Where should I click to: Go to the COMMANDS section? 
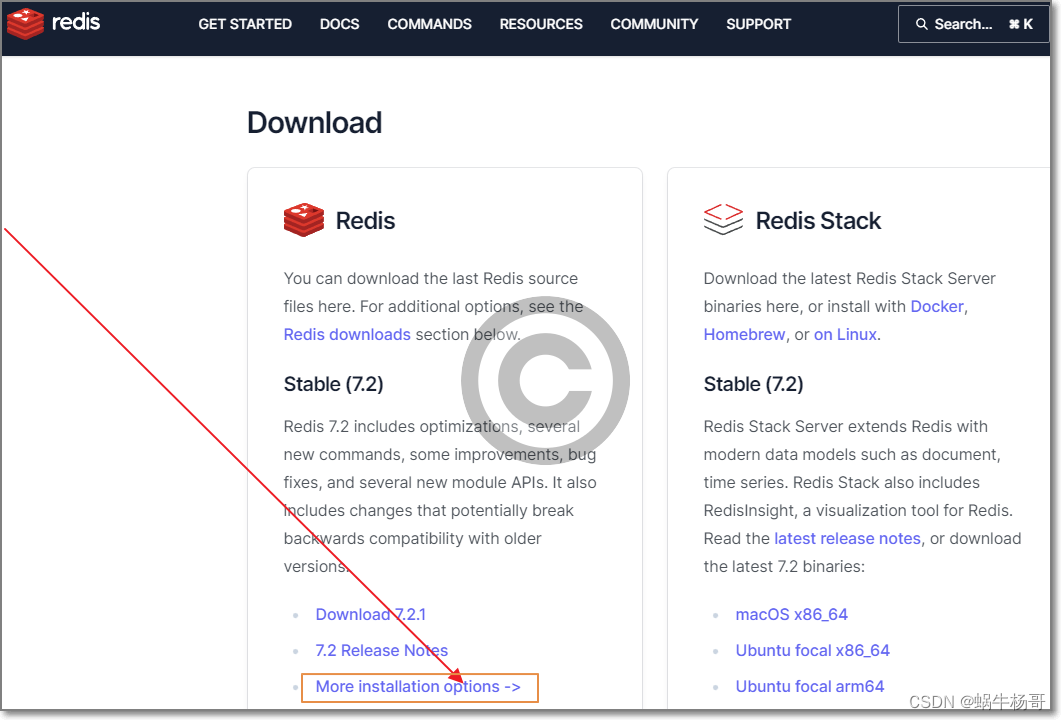click(x=429, y=24)
